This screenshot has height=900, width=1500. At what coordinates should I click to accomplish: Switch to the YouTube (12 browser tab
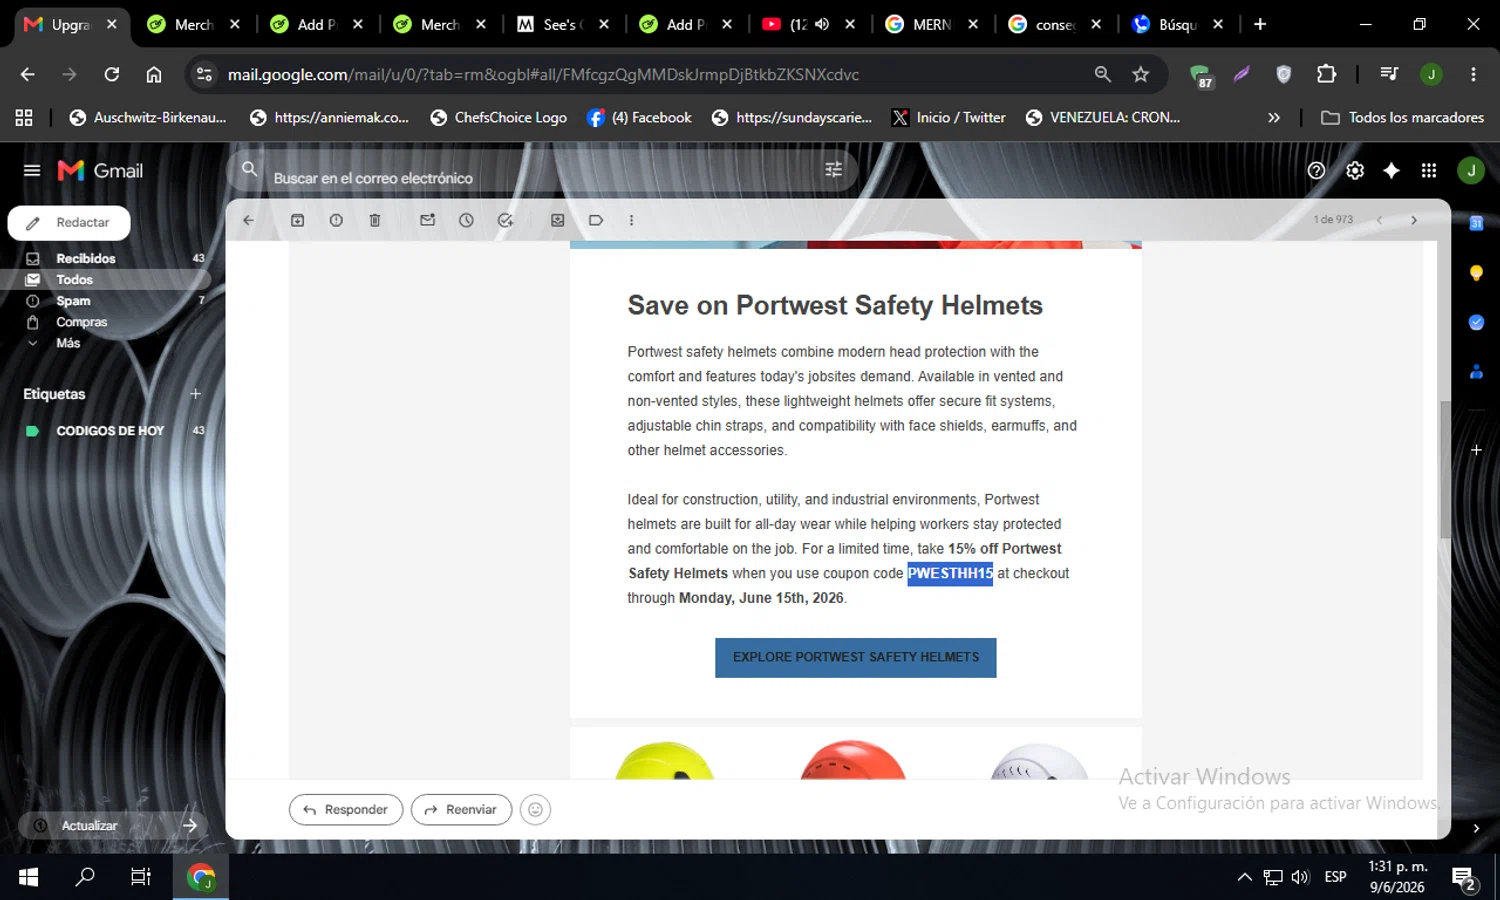coord(808,24)
